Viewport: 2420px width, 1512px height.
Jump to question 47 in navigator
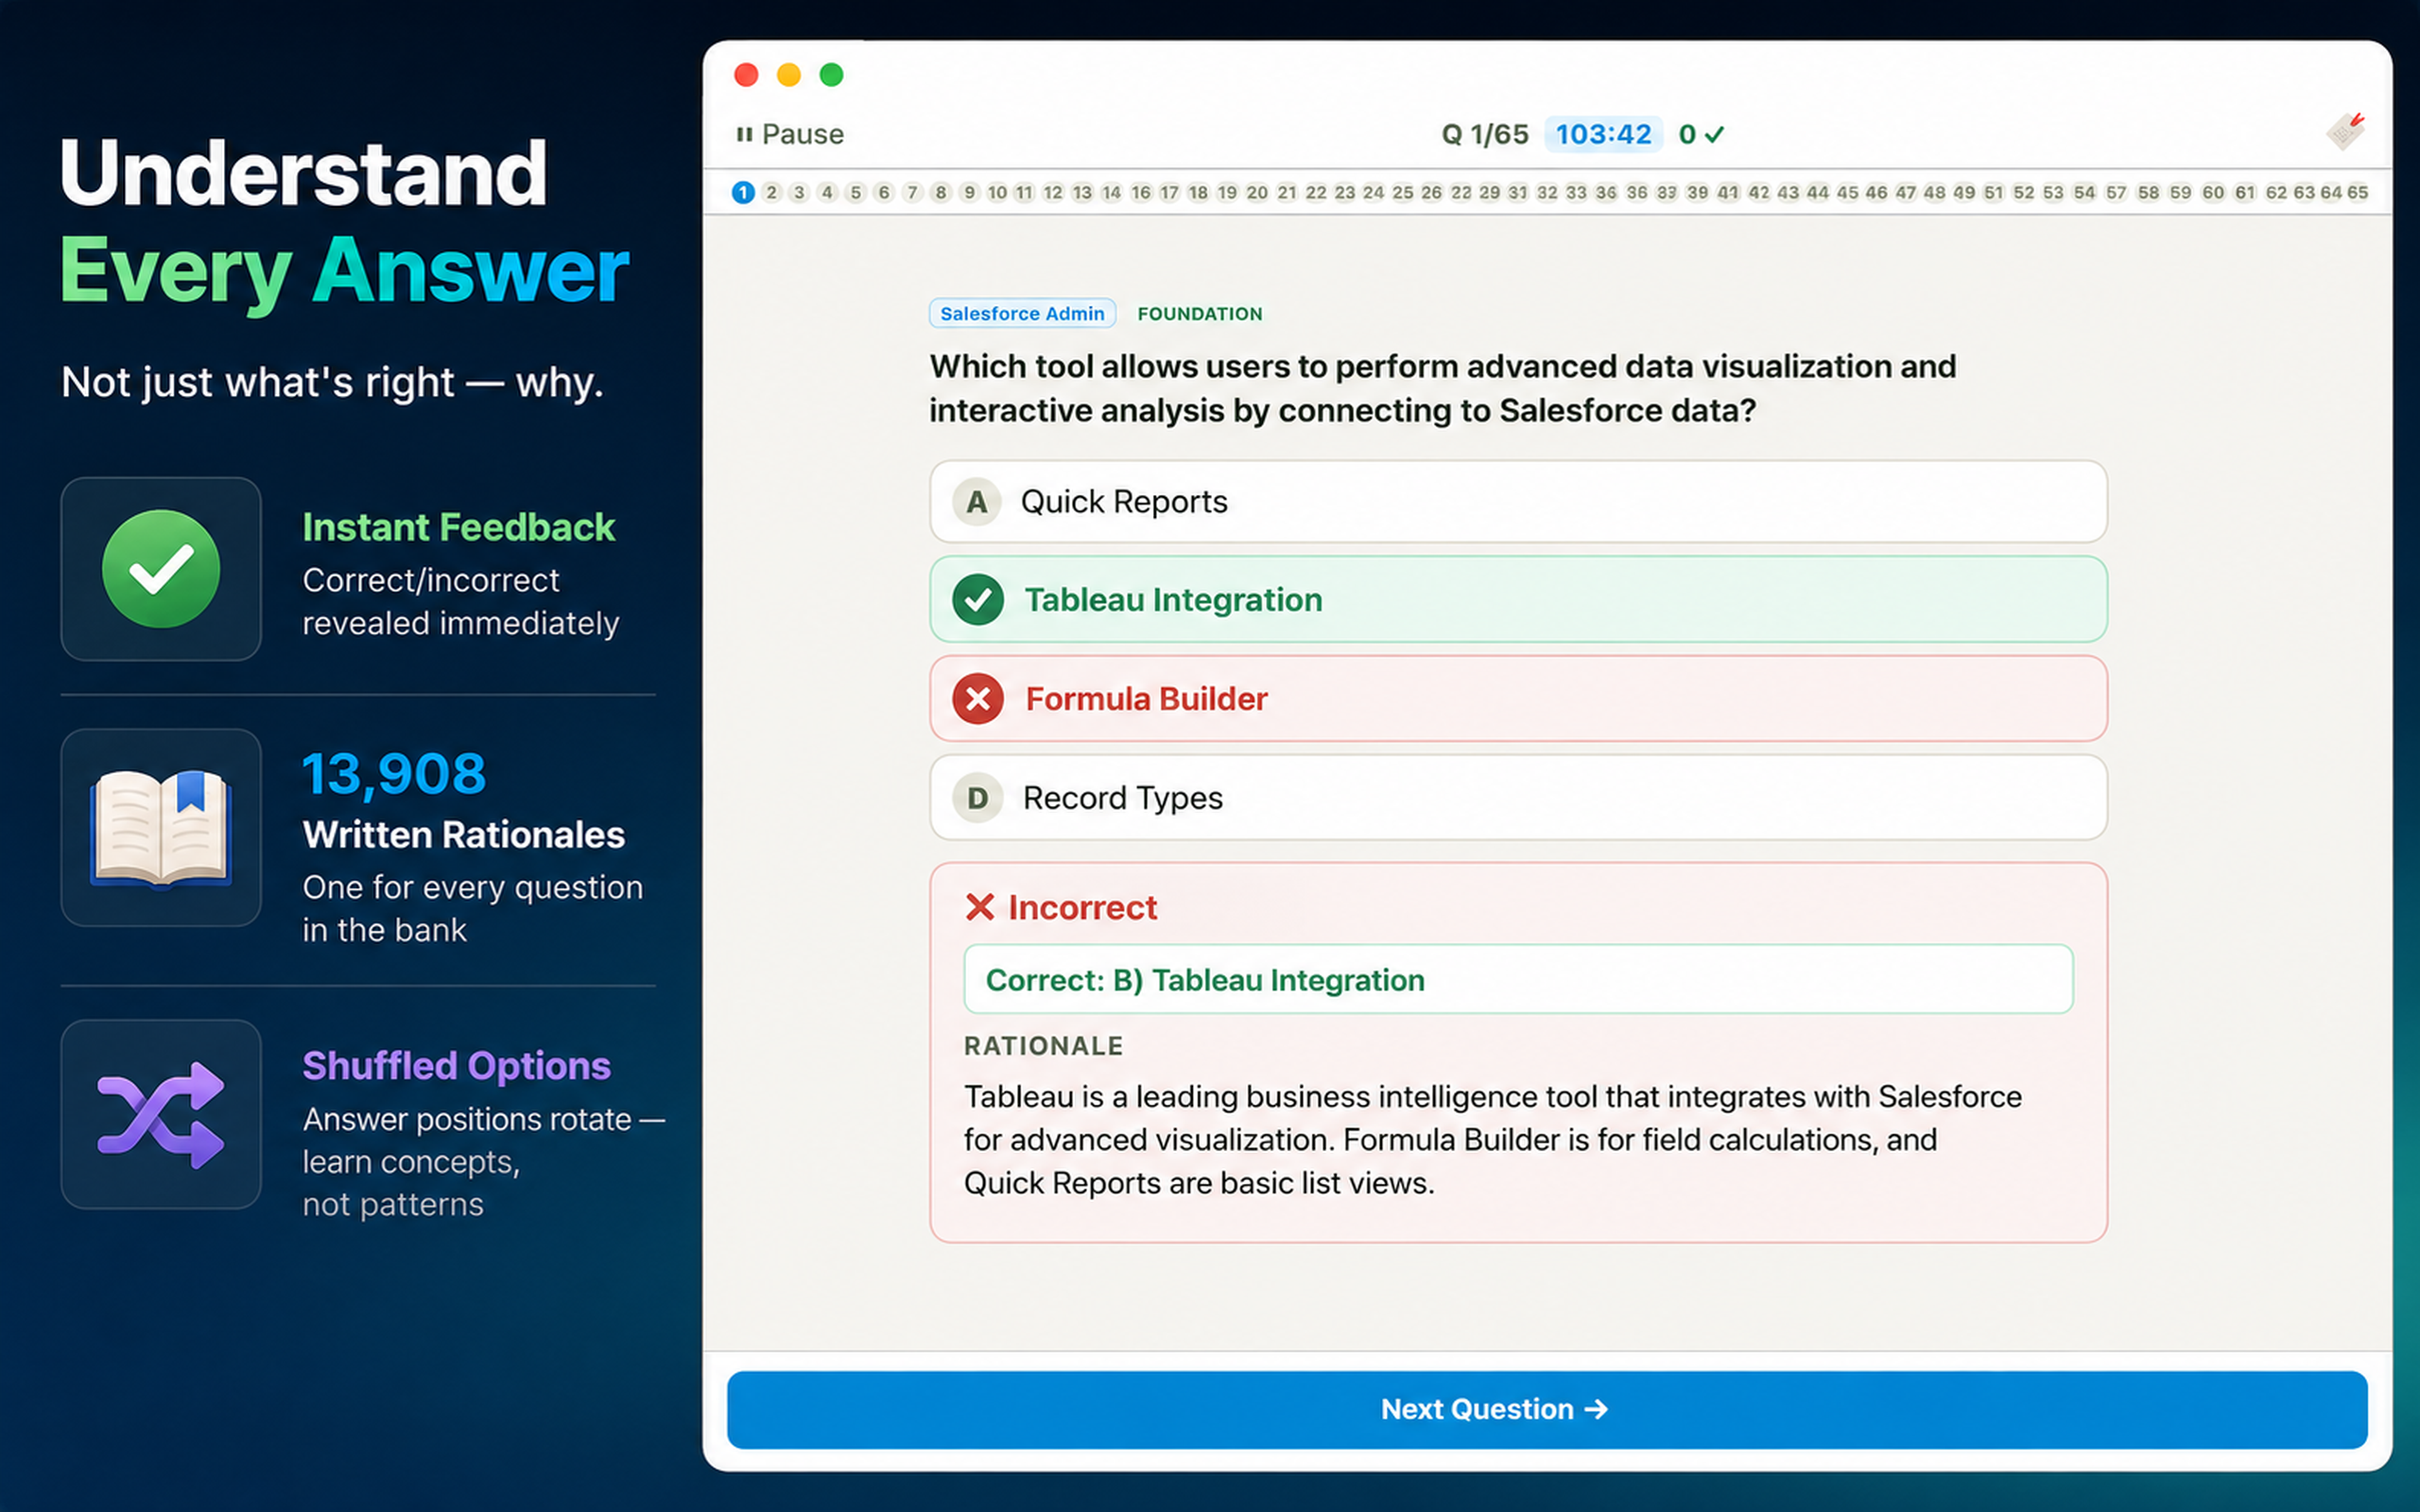click(1906, 192)
